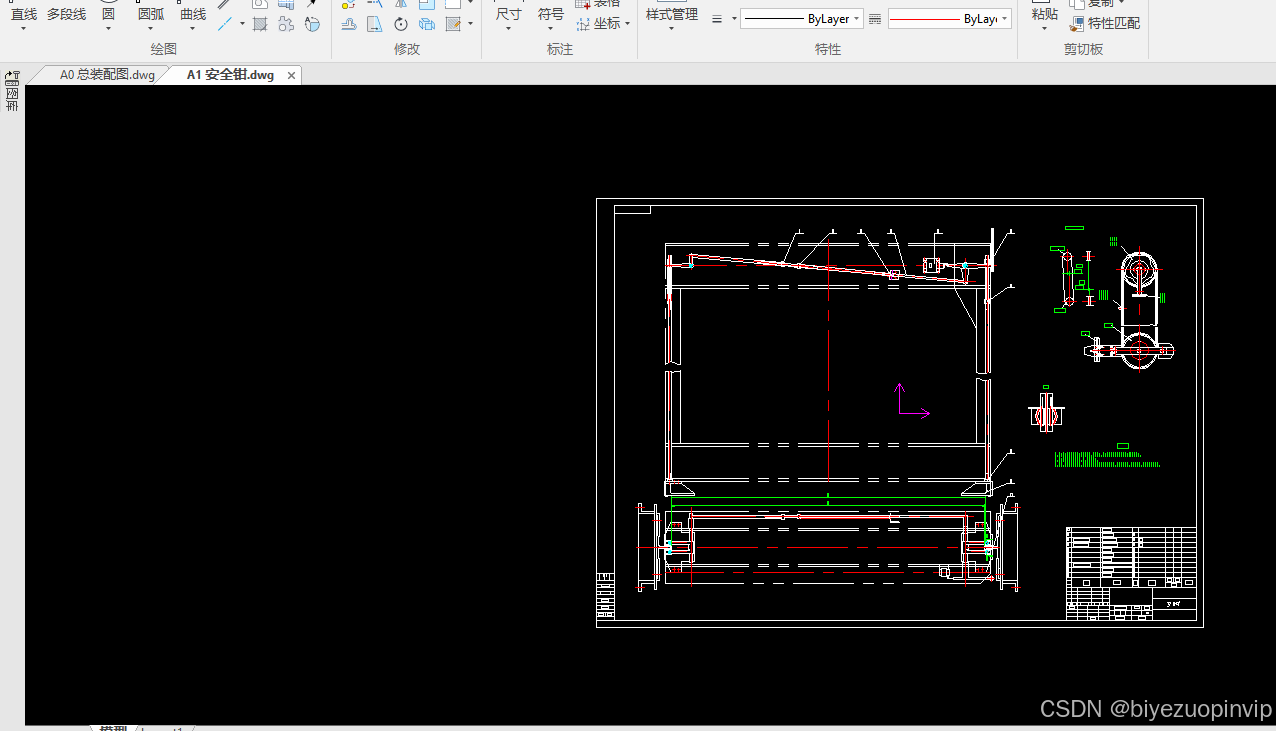Click the 标注 panel title
Image resolution: width=1276 pixels, height=731 pixels.
coord(560,49)
